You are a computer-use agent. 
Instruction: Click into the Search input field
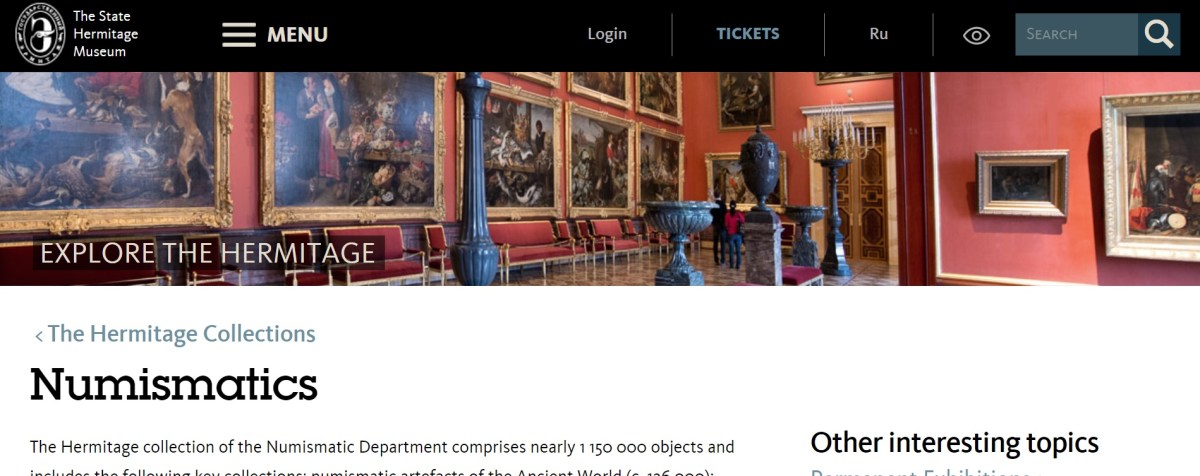[1077, 34]
